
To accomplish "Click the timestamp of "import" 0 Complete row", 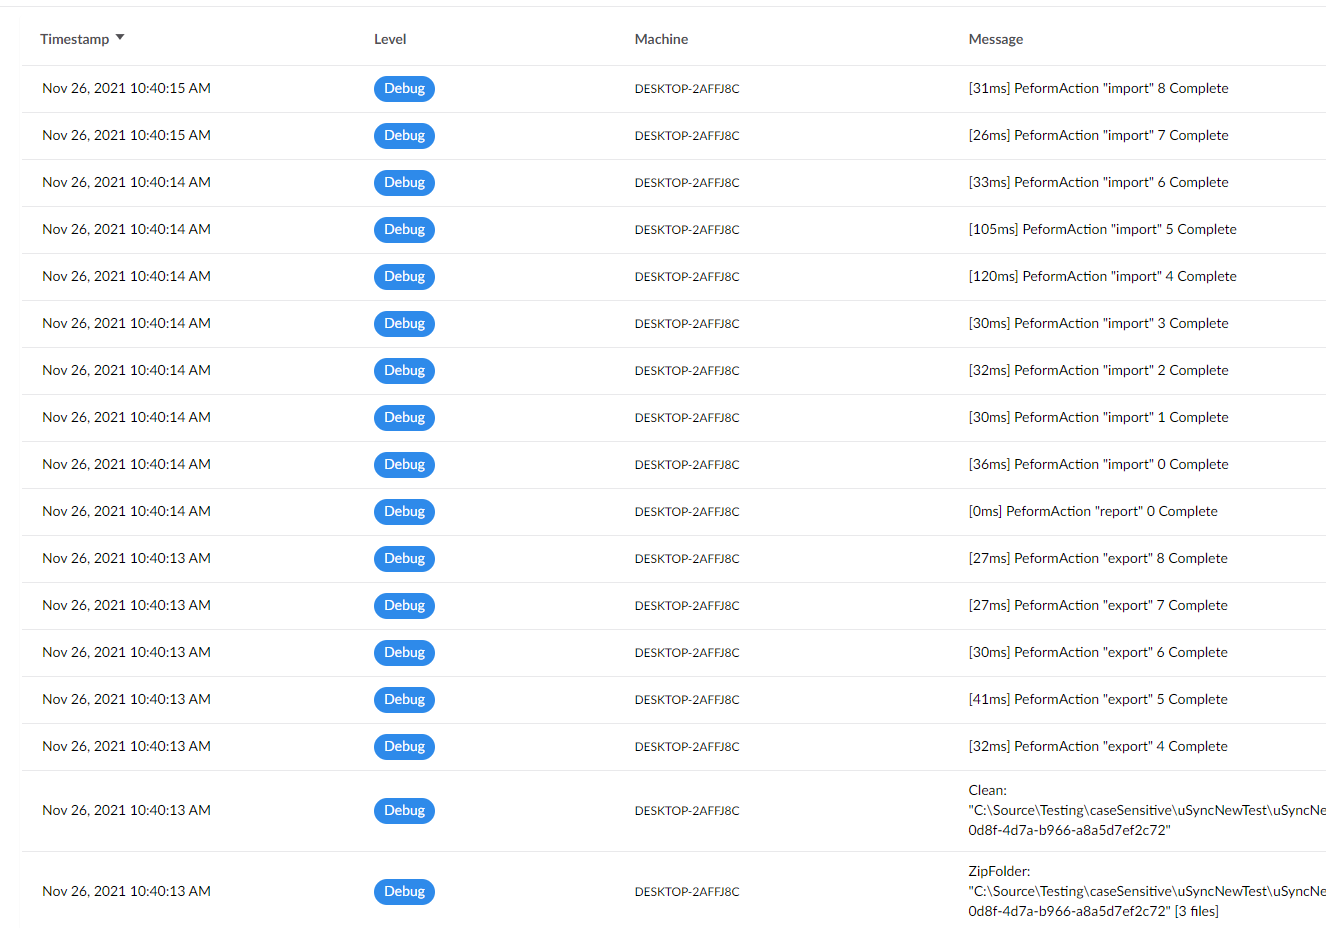I will point(126,464).
